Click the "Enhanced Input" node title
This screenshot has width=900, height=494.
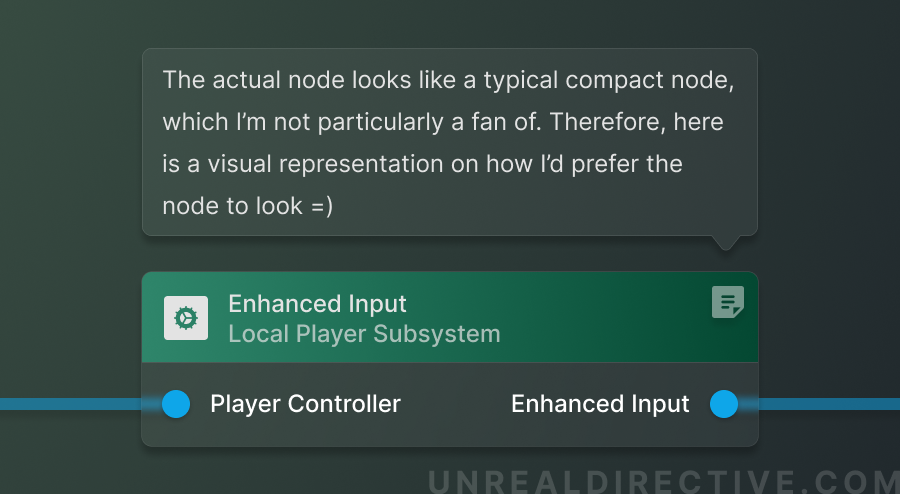(317, 304)
